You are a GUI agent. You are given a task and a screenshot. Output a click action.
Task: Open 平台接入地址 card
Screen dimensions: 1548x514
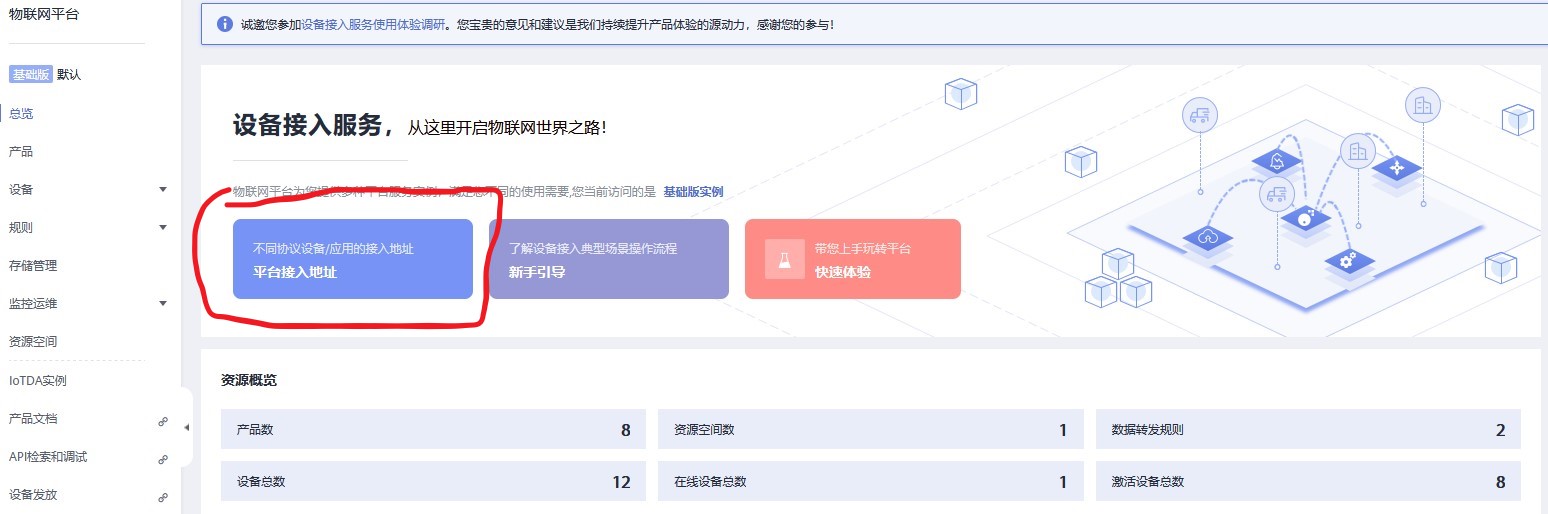click(353, 259)
